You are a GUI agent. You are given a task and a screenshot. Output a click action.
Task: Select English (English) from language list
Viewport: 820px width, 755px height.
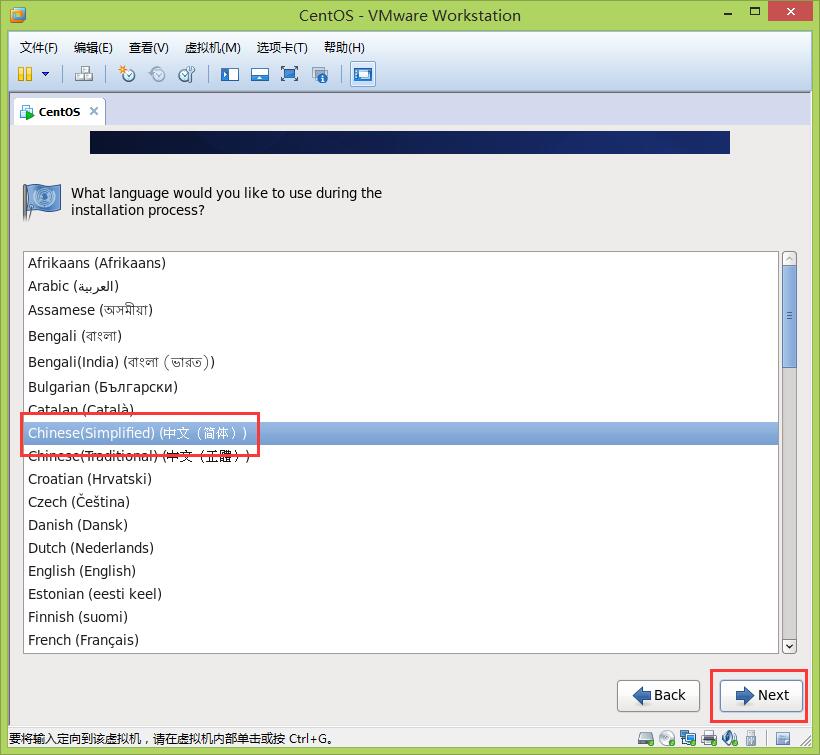82,571
